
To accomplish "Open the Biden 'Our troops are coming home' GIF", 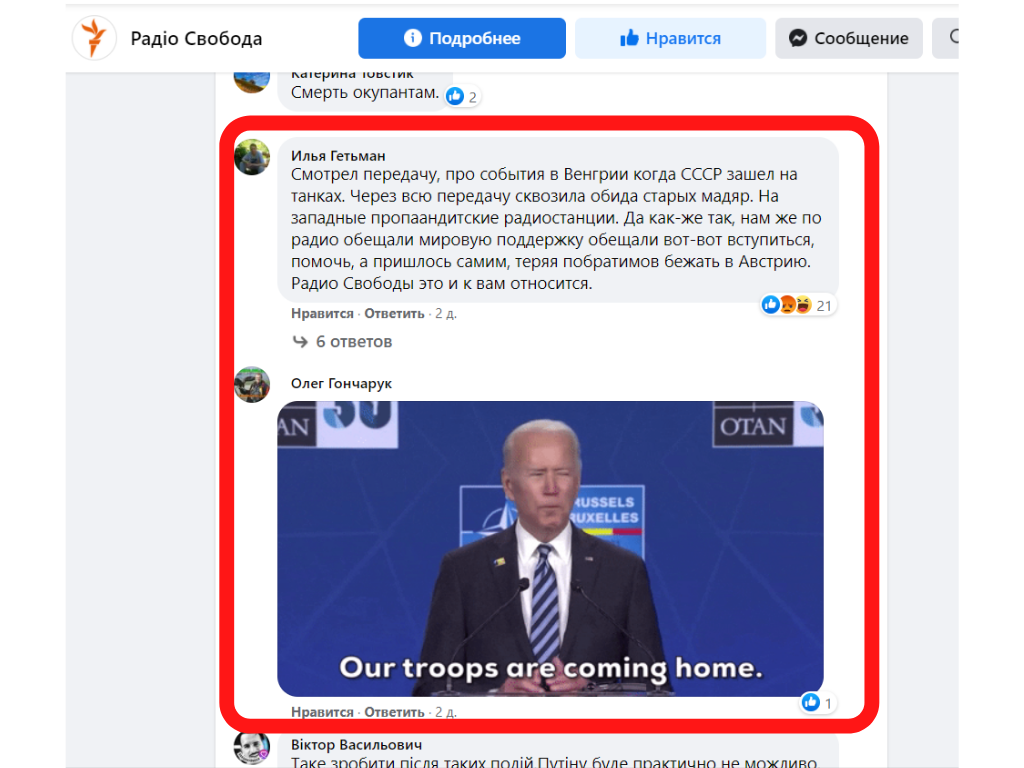I will click(550, 549).
